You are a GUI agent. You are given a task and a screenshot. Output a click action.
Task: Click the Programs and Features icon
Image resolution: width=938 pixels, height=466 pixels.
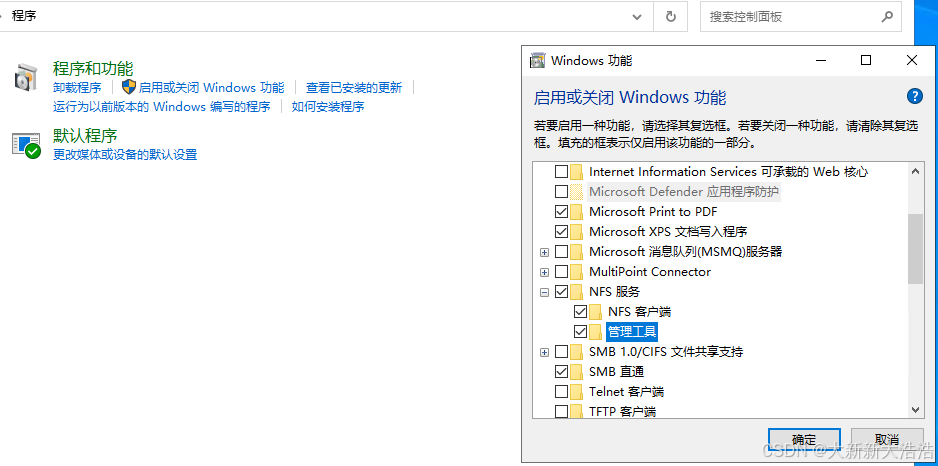(26, 77)
